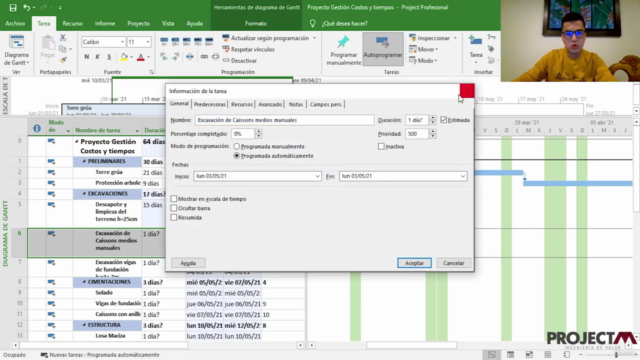Screen dimensions: 640x360
Task: Increase the Duración spinner value
Action: (433, 118)
